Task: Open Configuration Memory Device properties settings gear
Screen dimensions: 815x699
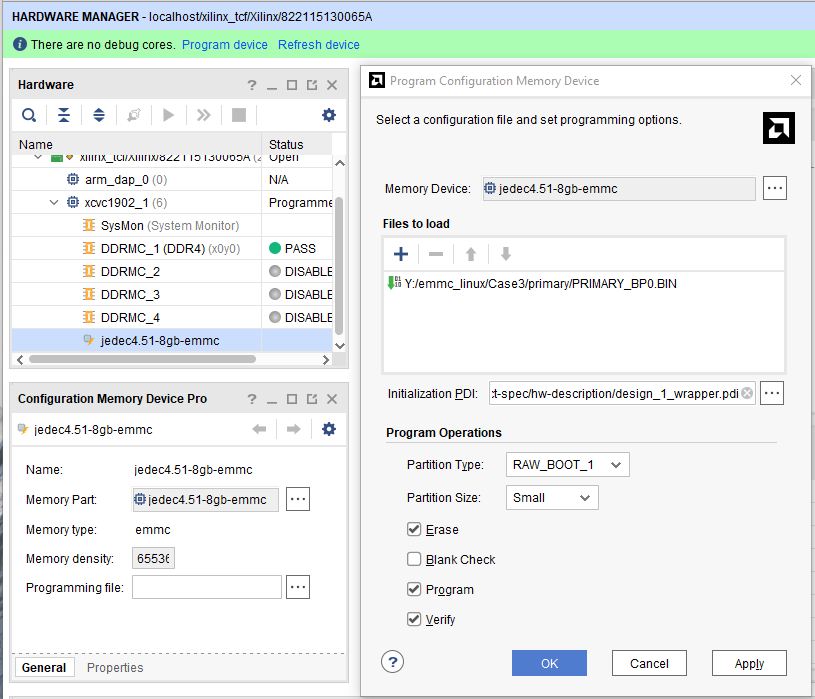Action: [x=328, y=429]
